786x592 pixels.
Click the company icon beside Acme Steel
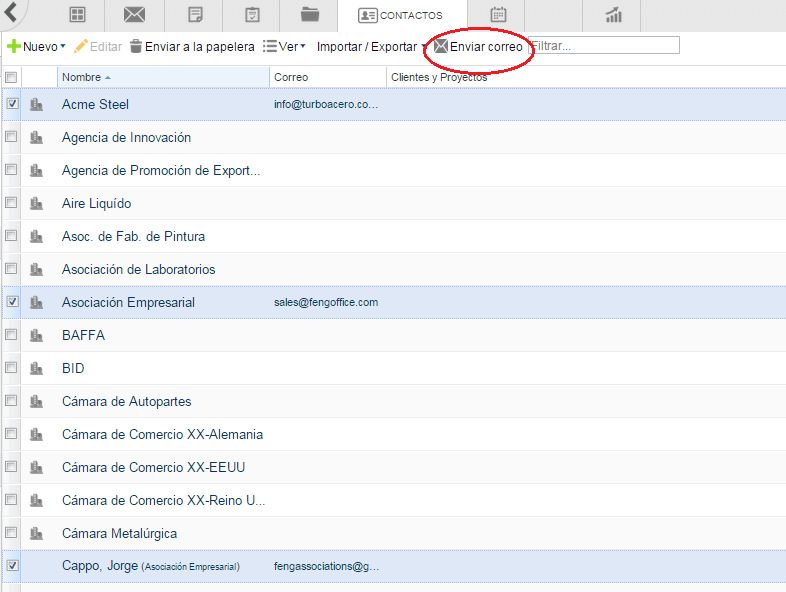point(37,104)
